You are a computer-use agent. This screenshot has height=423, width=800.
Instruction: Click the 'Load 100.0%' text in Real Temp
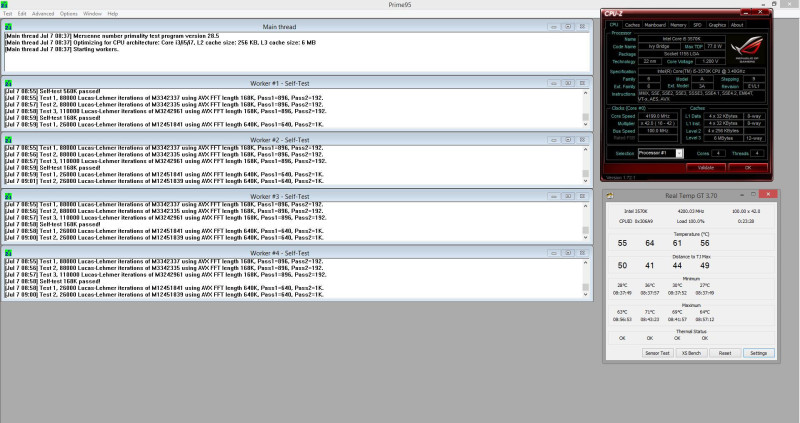(690, 221)
